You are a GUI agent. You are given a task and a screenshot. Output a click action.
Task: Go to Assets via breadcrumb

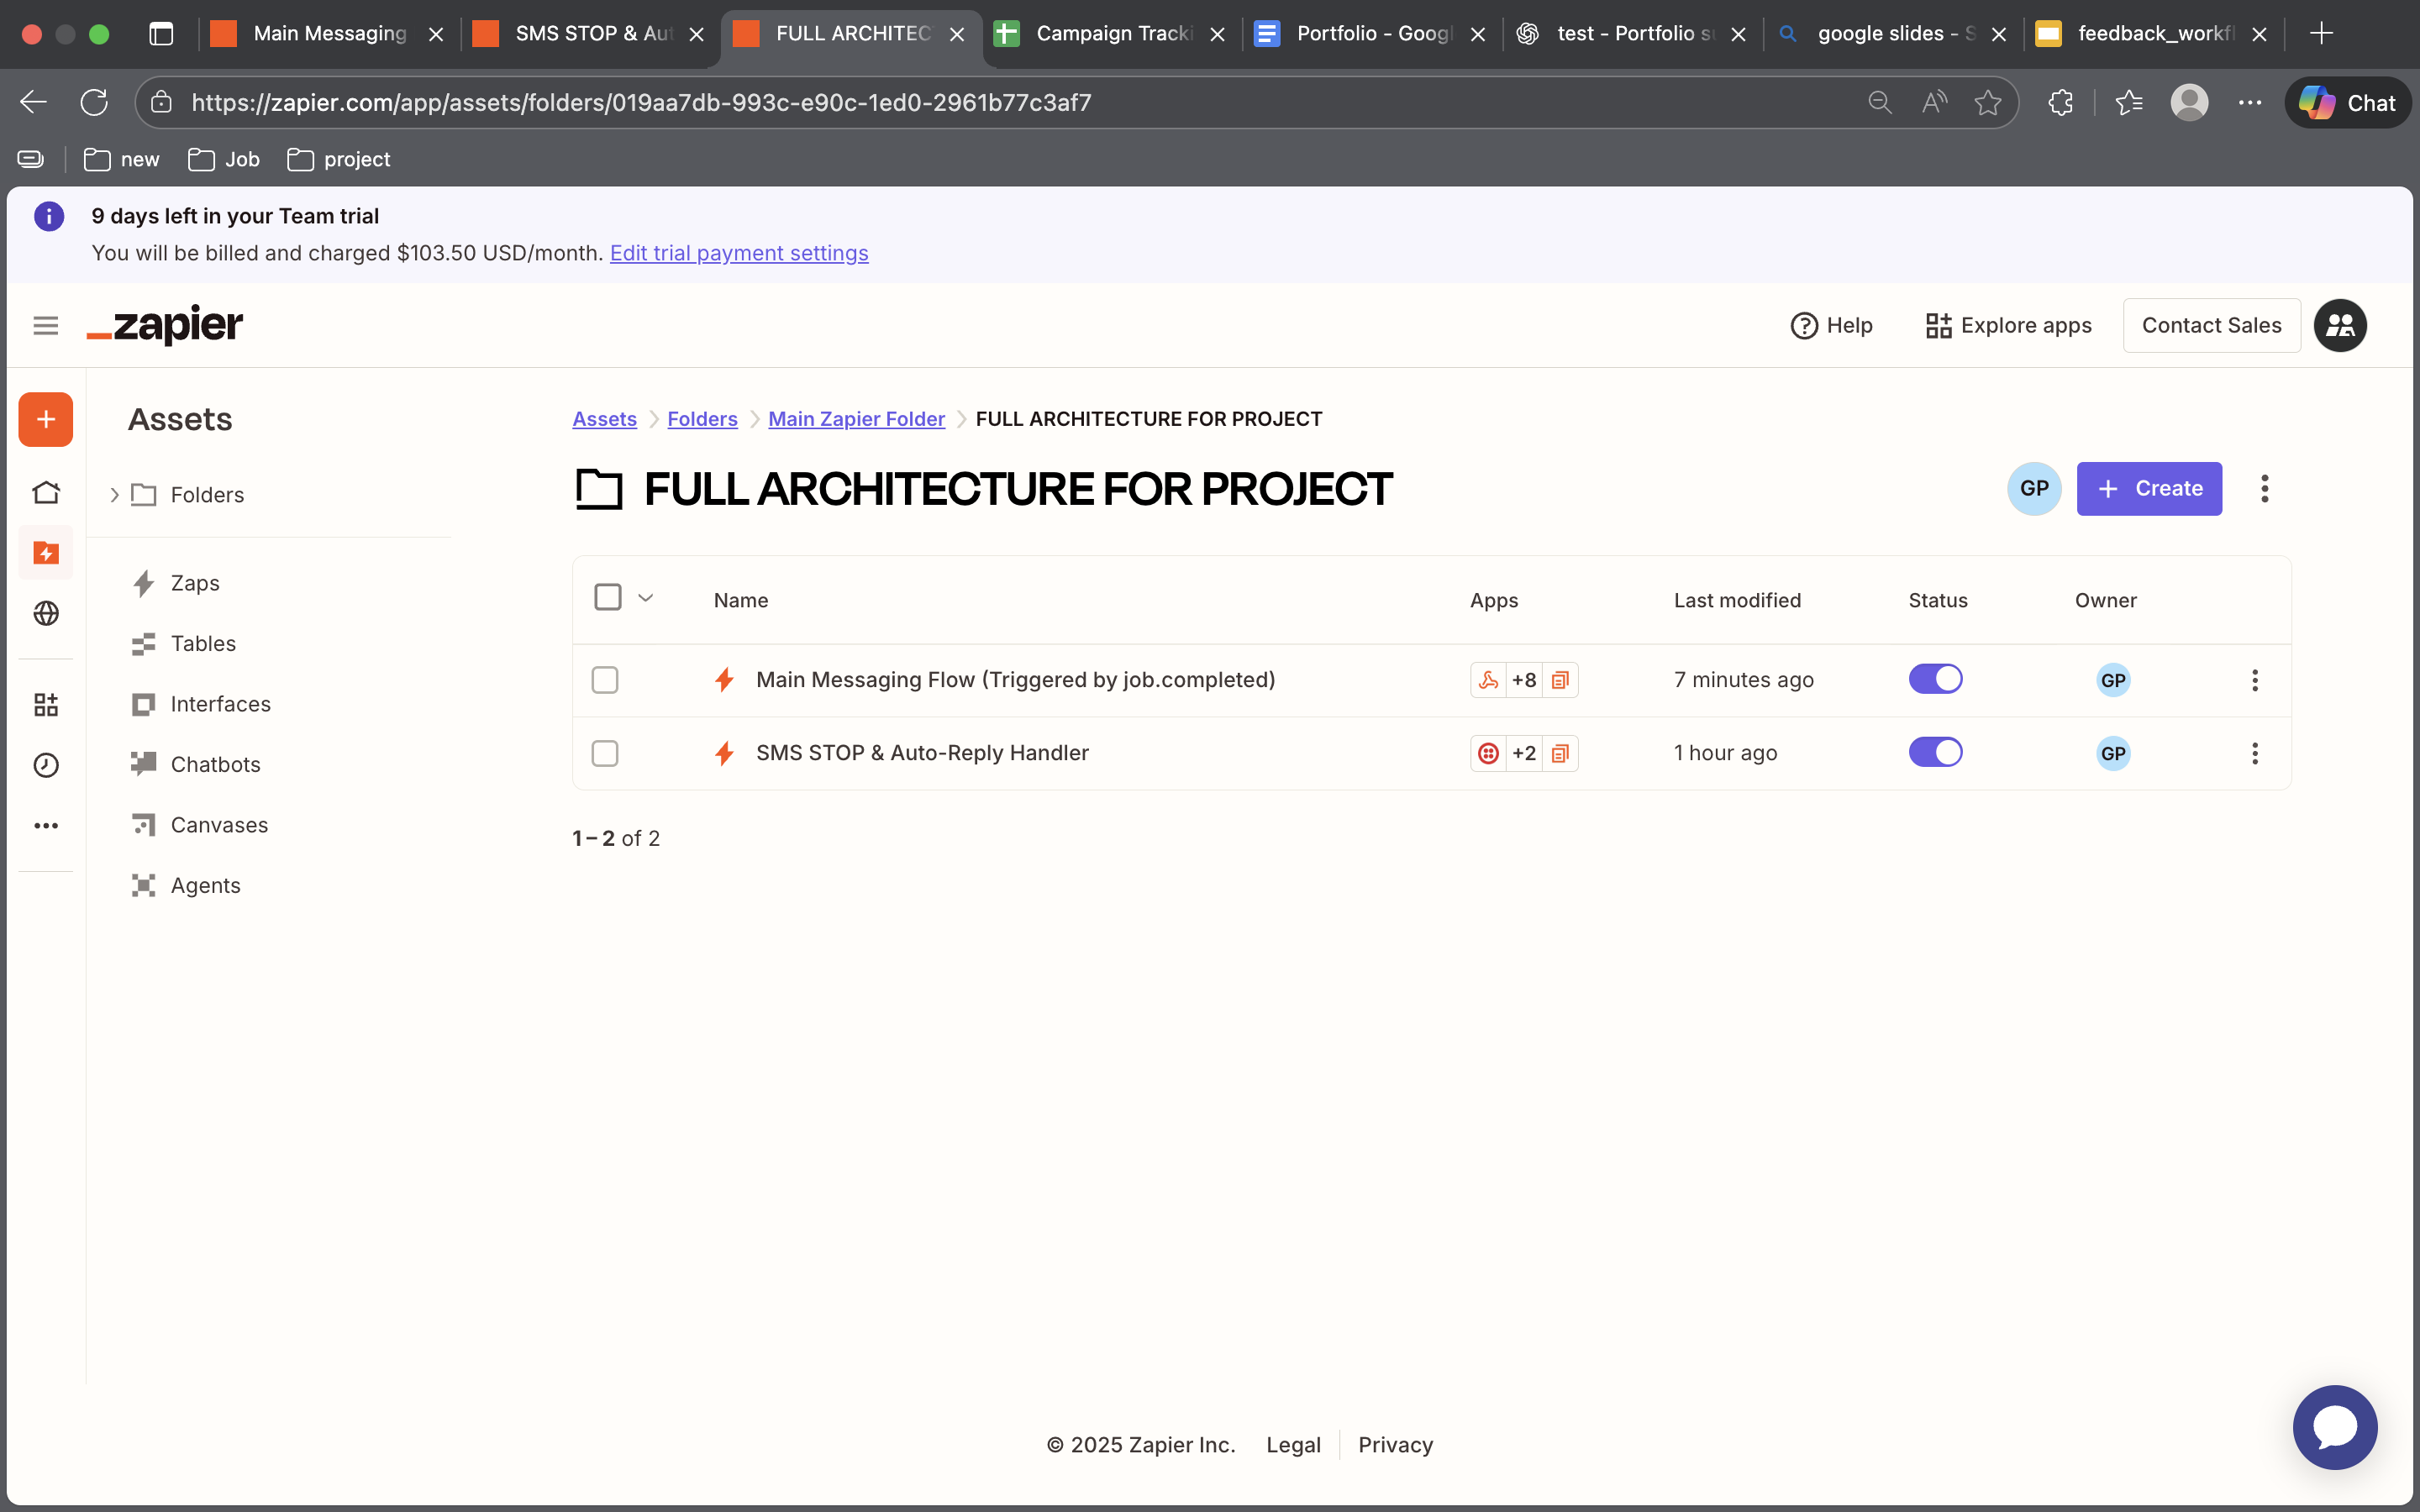604,419
